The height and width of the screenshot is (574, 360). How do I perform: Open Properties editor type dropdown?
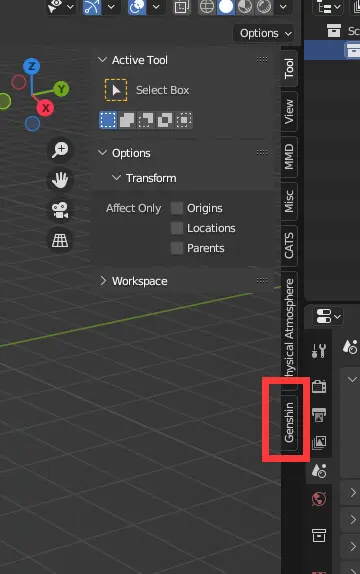coord(328,316)
